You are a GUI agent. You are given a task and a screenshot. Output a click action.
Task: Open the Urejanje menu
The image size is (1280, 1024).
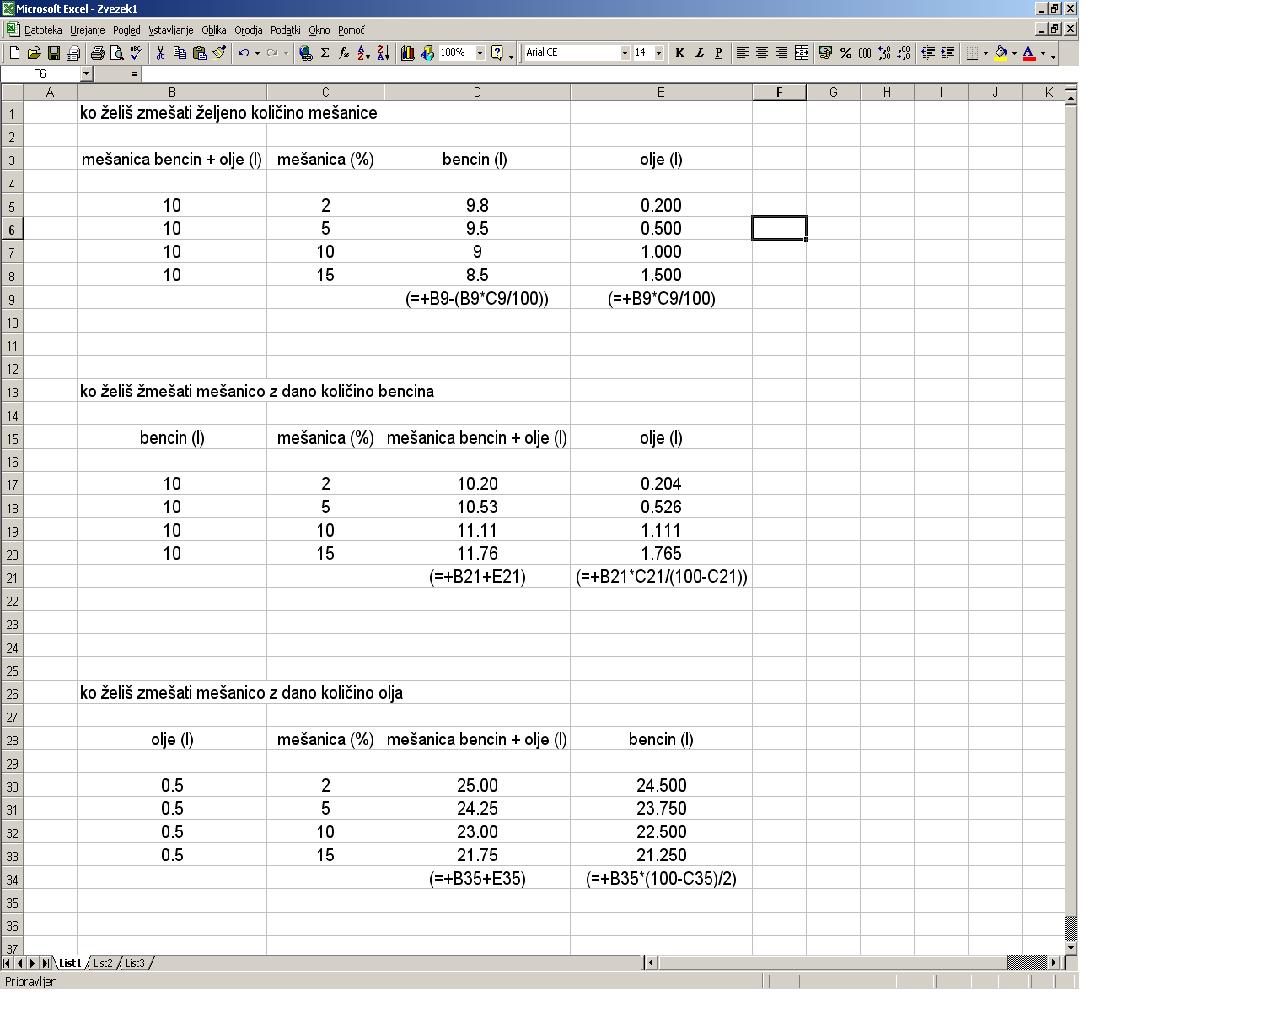coord(87,30)
